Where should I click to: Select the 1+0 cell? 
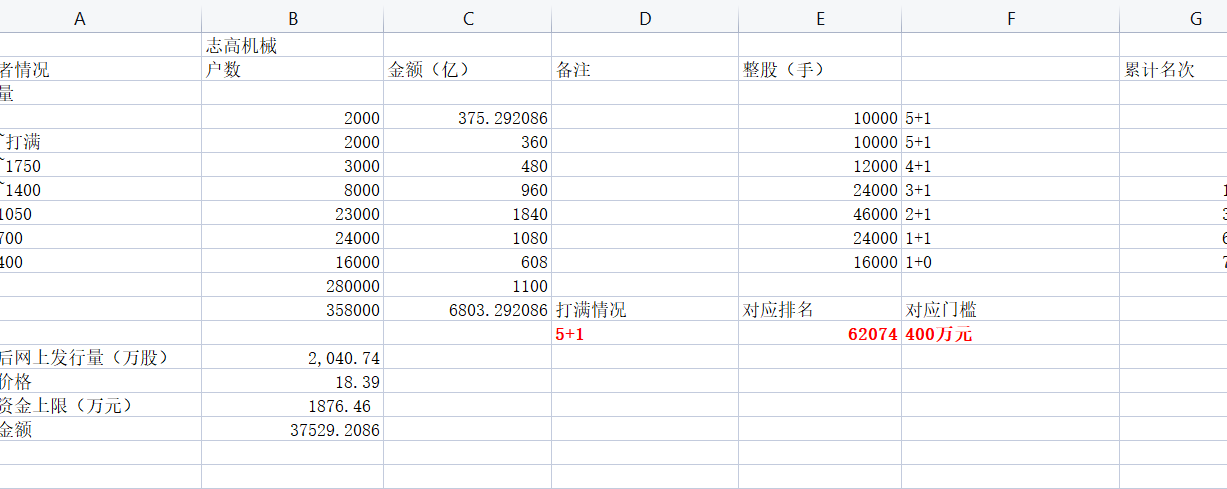point(1010,261)
